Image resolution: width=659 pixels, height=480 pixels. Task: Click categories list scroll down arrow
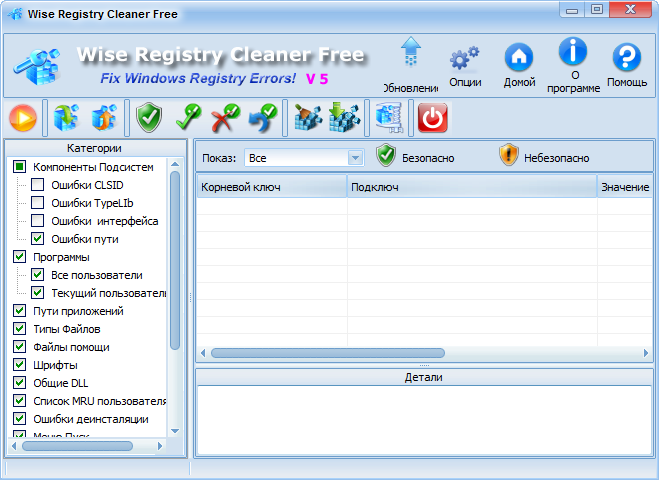[175, 431]
